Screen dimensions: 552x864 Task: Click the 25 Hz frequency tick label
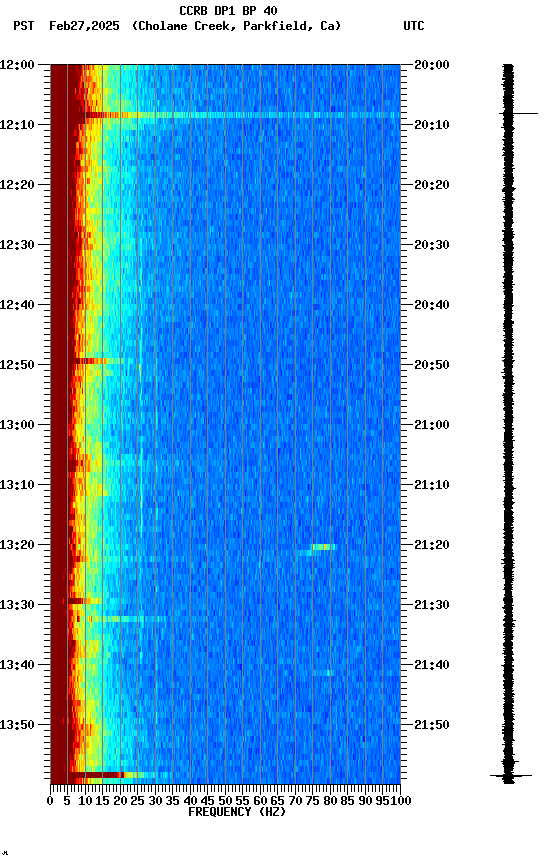[x=137, y=801]
